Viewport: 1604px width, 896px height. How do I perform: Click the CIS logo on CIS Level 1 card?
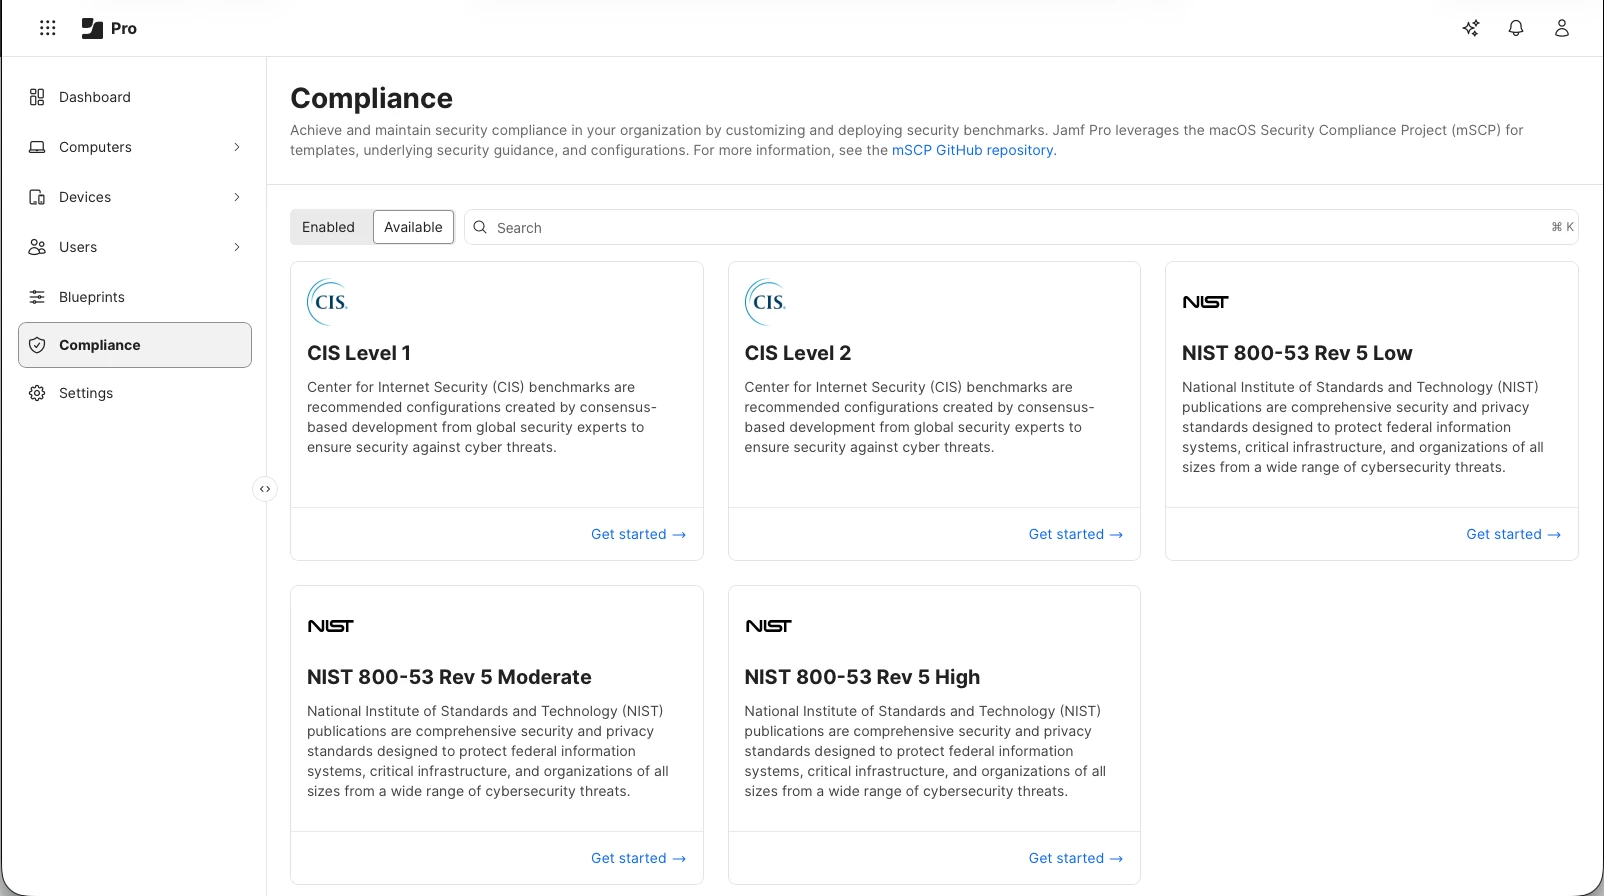(328, 302)
